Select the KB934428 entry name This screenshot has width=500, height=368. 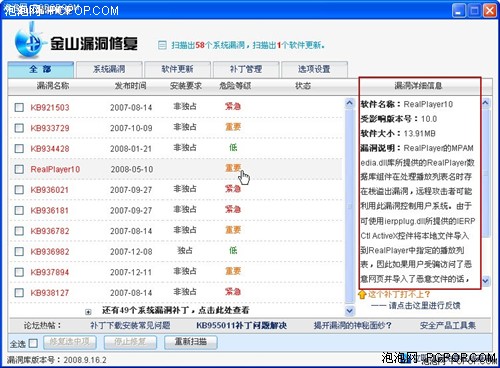[x=50, y=149]
